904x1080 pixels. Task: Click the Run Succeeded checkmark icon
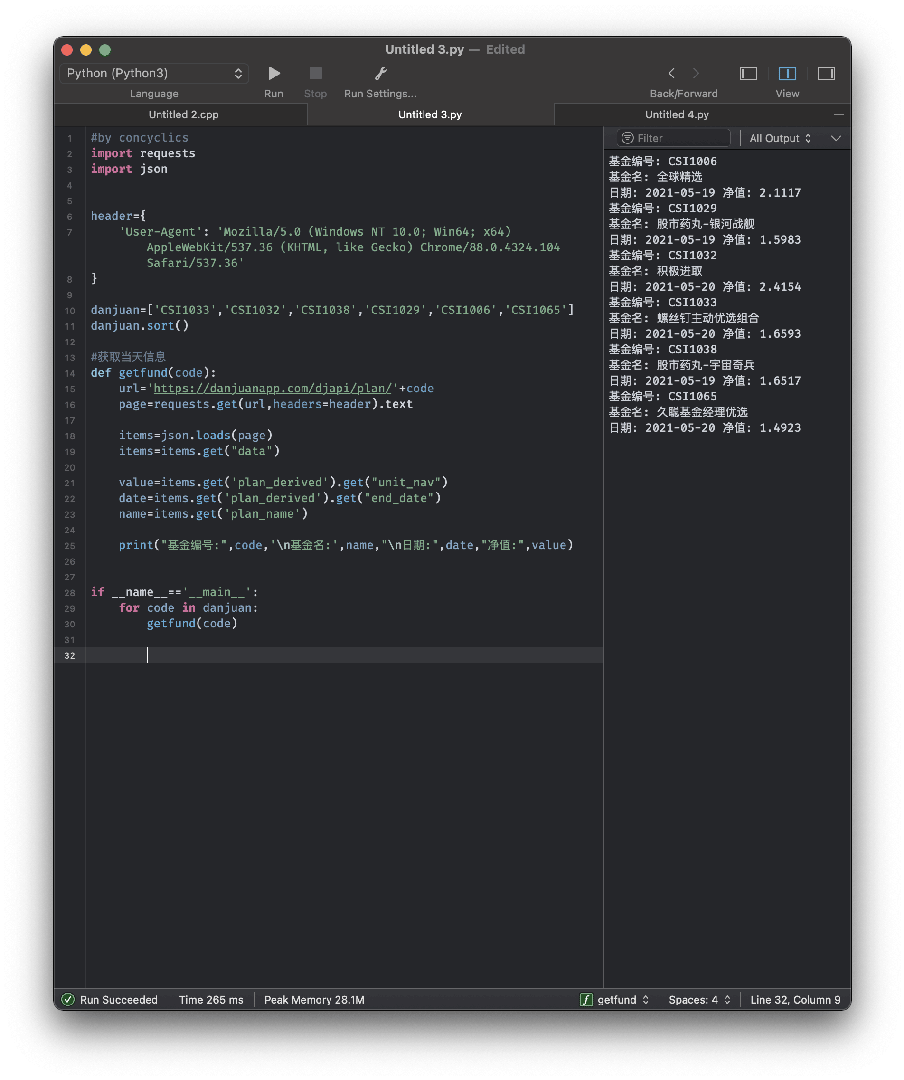tap(68, 1000)
